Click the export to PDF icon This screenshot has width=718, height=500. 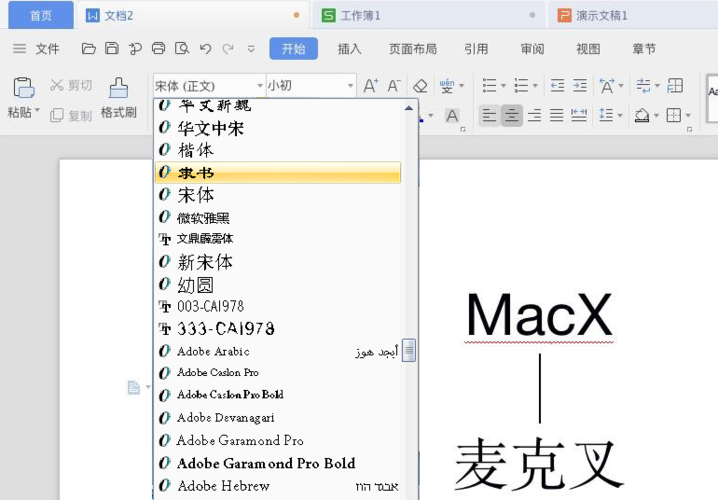click(x=135, y=49)
